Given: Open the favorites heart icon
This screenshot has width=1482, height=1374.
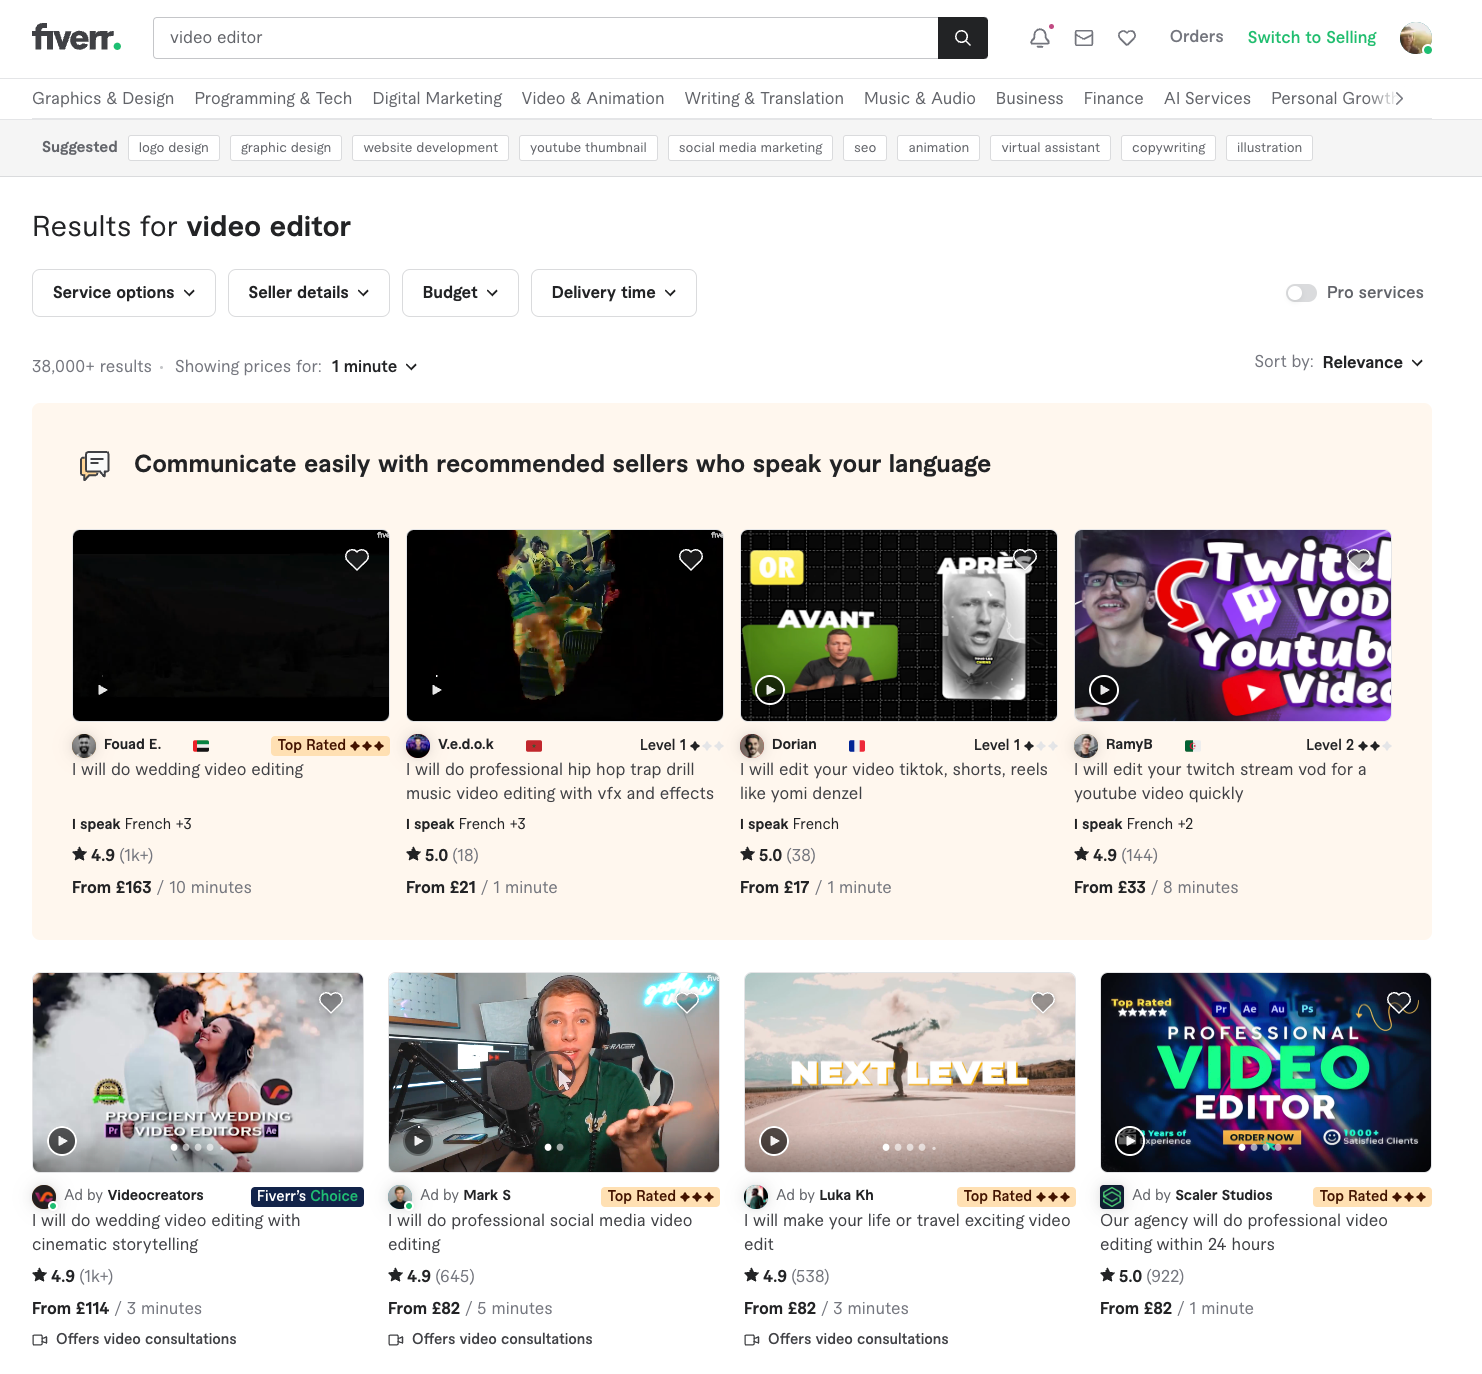Looking at the screenshot, I should [x=1126, y=37].
